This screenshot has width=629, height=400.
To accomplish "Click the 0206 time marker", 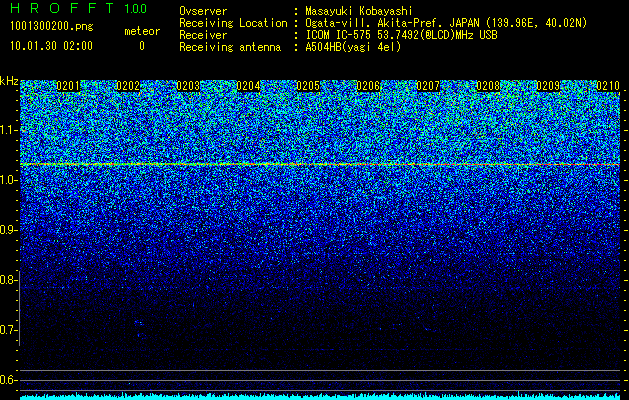I will [x=368, y=86].
